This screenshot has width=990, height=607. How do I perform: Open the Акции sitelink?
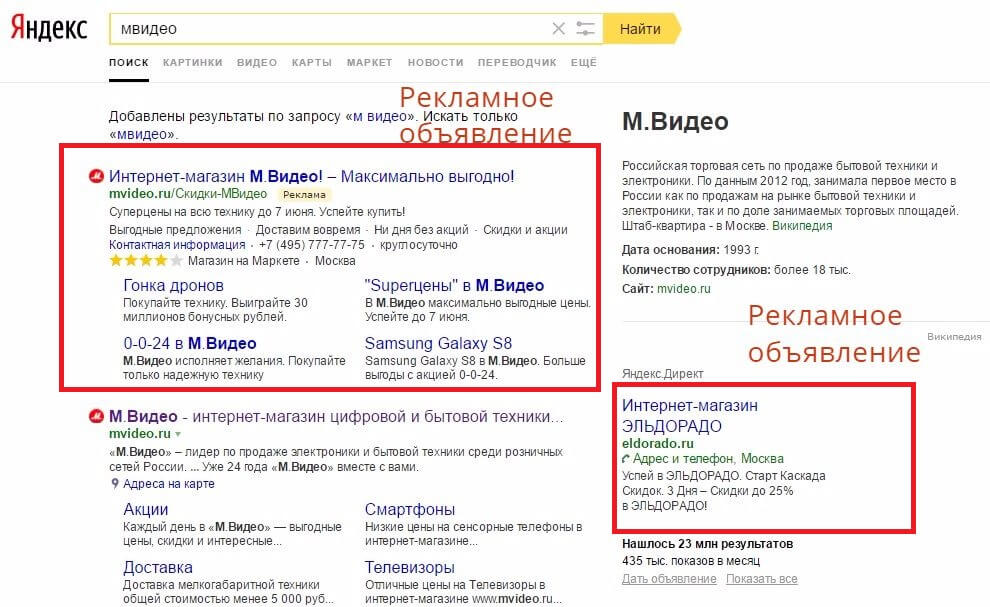(146, 509)
